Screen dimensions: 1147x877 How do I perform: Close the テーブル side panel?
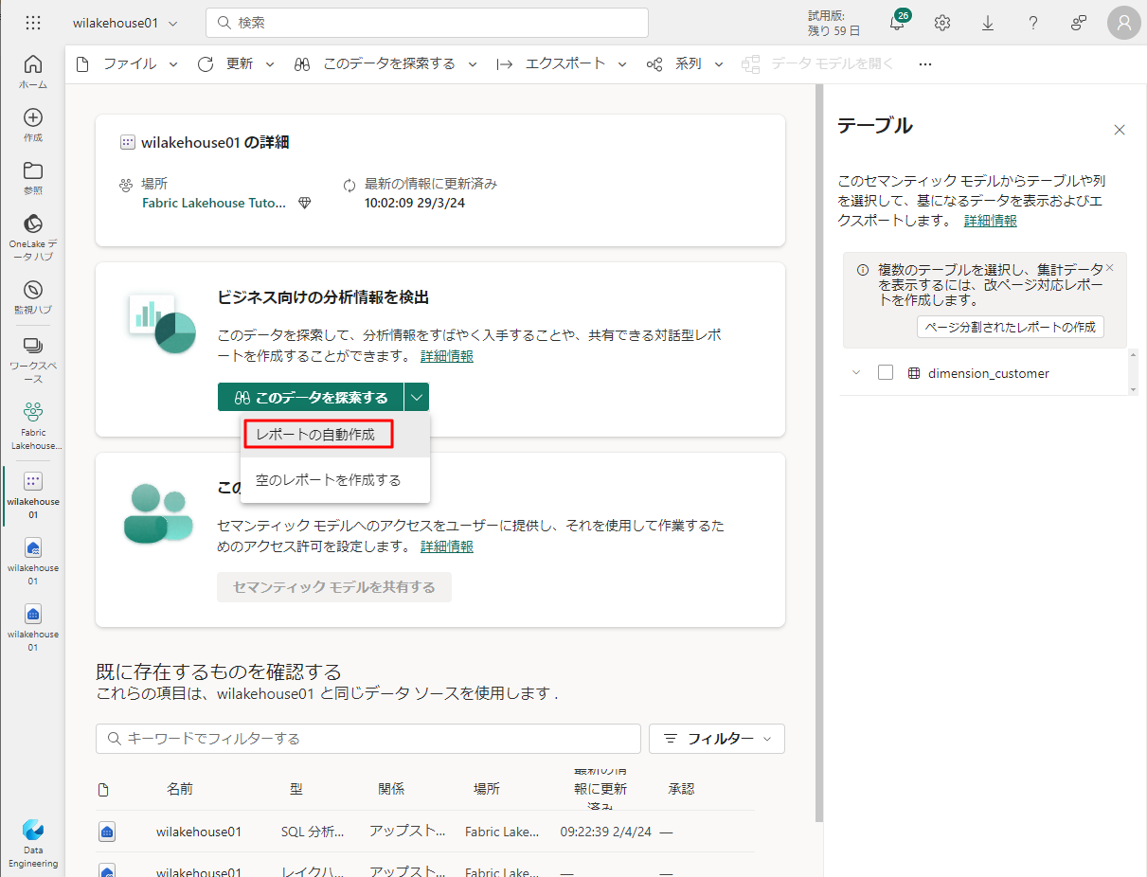tap(1119, 129)
